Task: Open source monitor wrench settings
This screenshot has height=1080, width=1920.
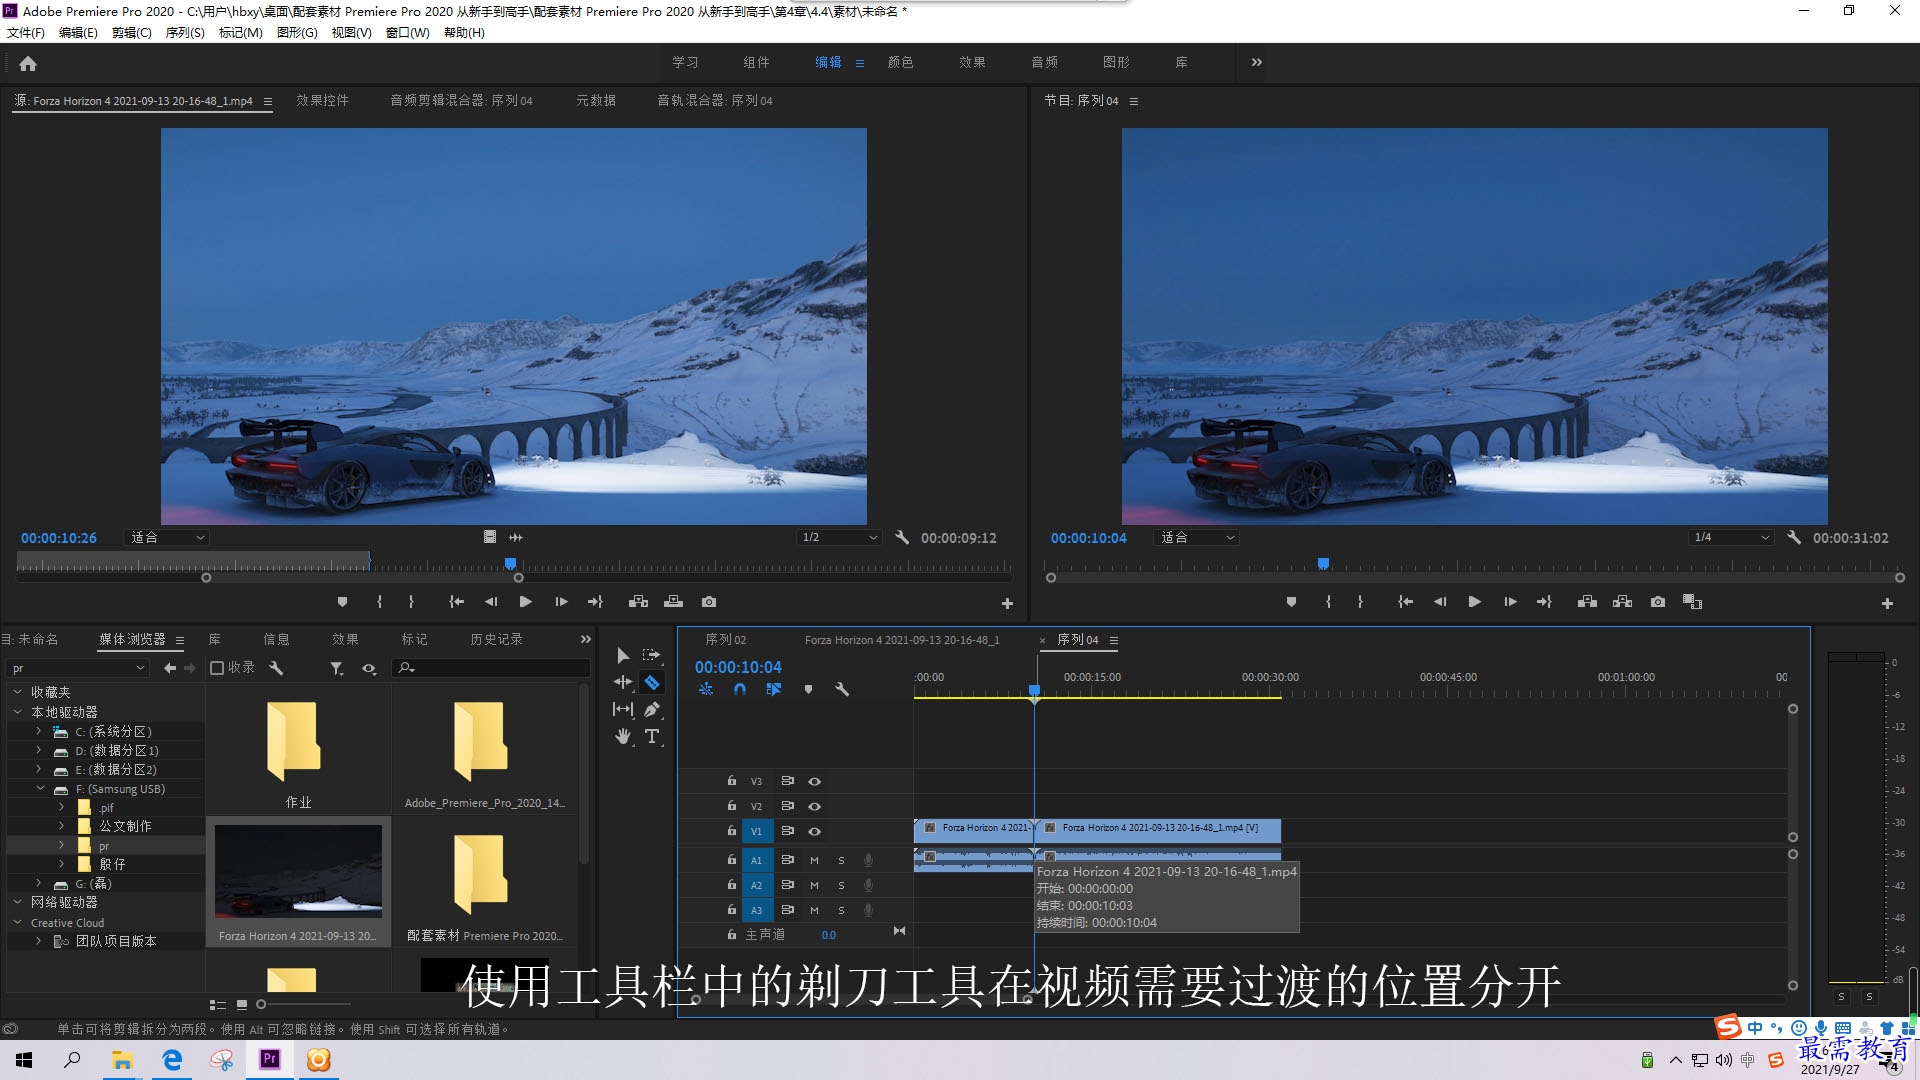Action: pos(902,538)
